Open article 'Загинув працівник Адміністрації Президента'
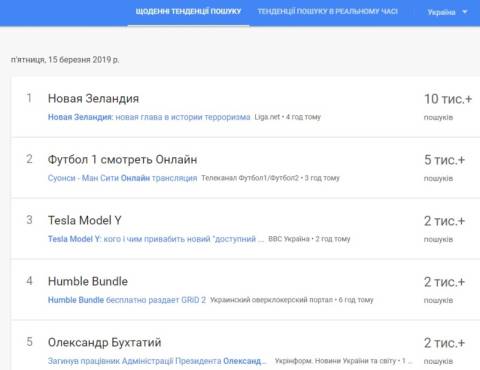480x370 pixels. [x=157, y=361]
